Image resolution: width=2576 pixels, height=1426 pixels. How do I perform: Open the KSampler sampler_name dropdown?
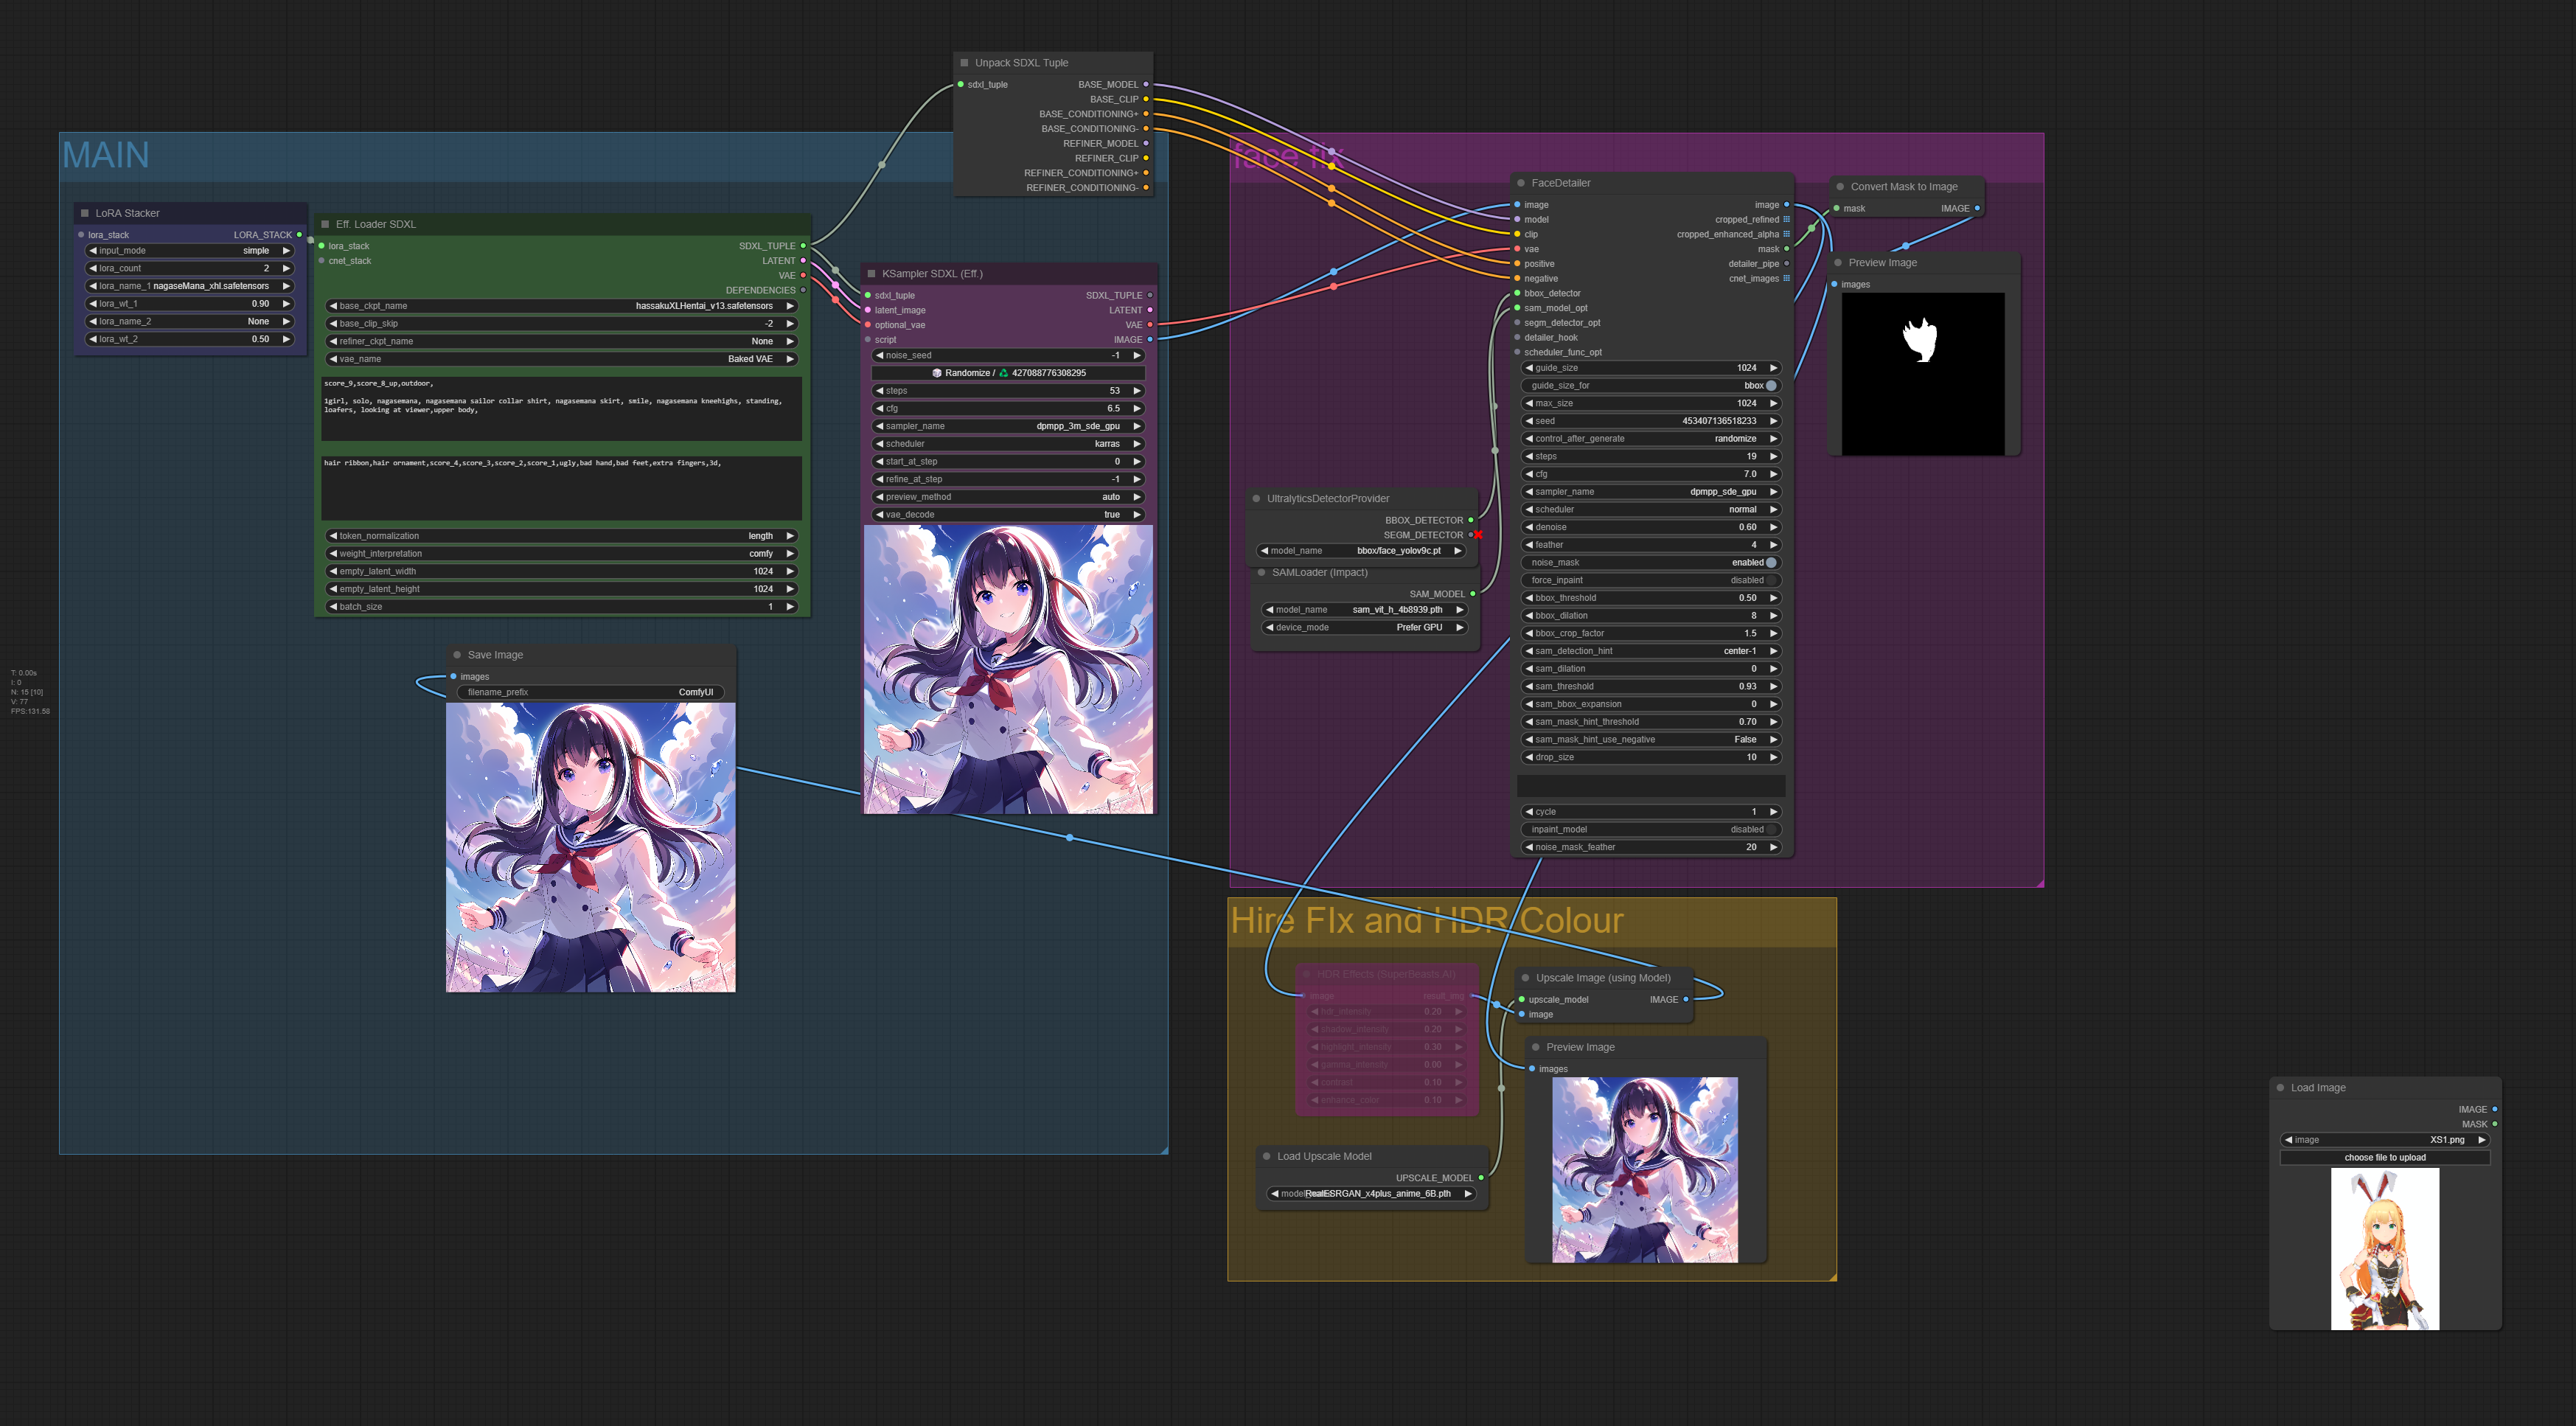coord(1007,426)
